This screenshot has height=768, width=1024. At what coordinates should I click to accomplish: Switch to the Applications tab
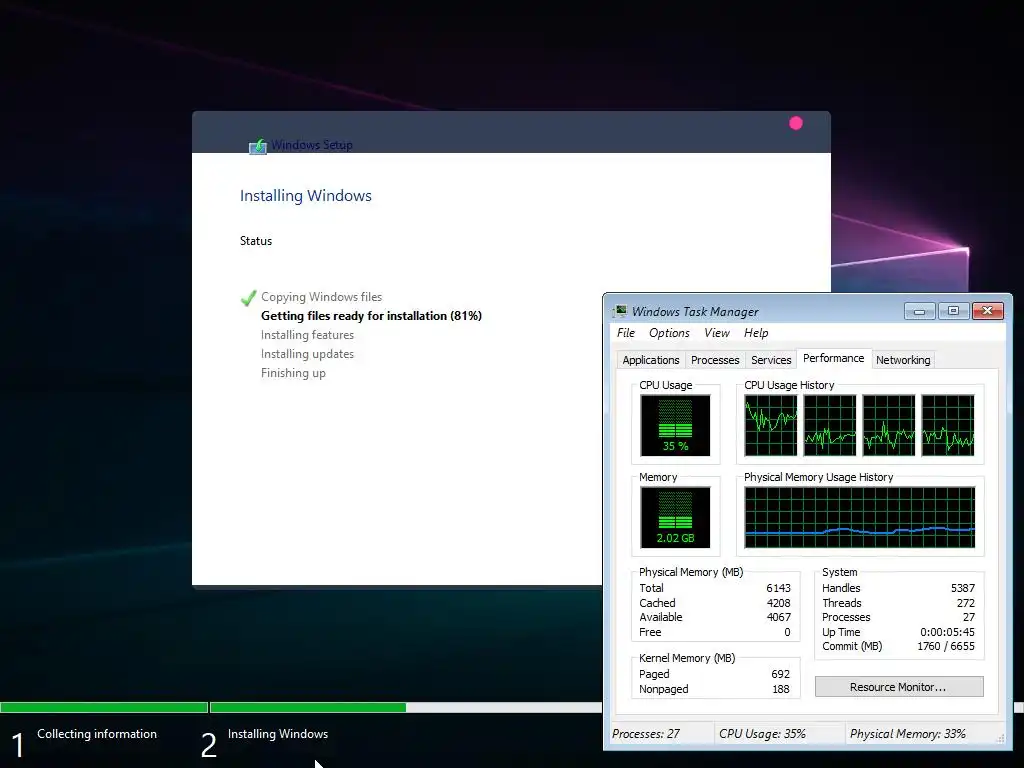pos(650,360)
